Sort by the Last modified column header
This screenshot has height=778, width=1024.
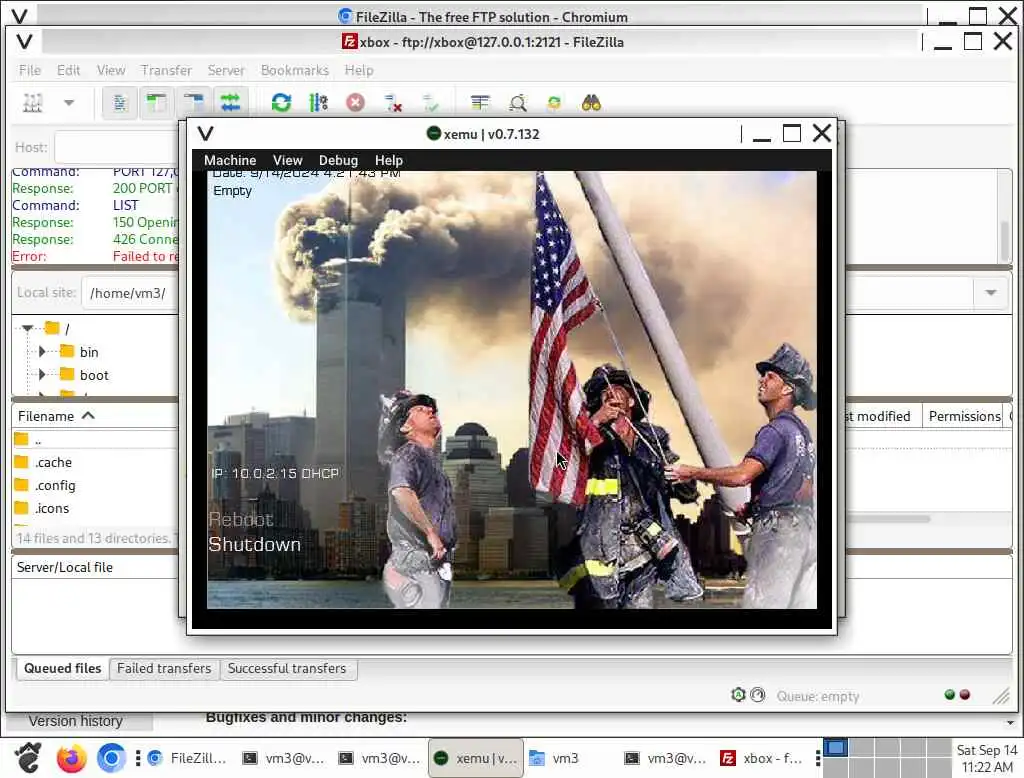(x=882, y=416)
